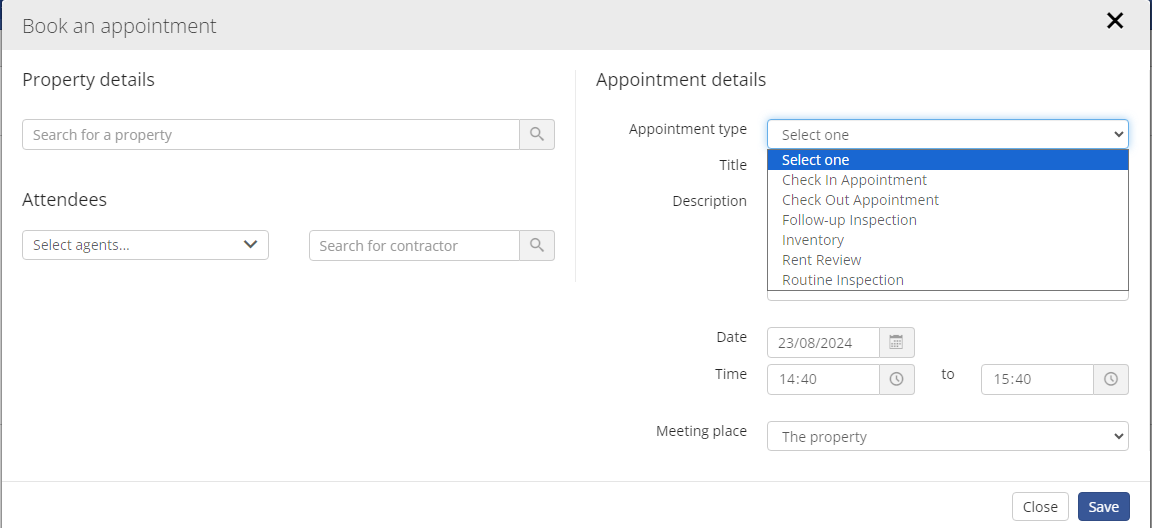Click the property search magnifier icon

click(x=537, y=134)
